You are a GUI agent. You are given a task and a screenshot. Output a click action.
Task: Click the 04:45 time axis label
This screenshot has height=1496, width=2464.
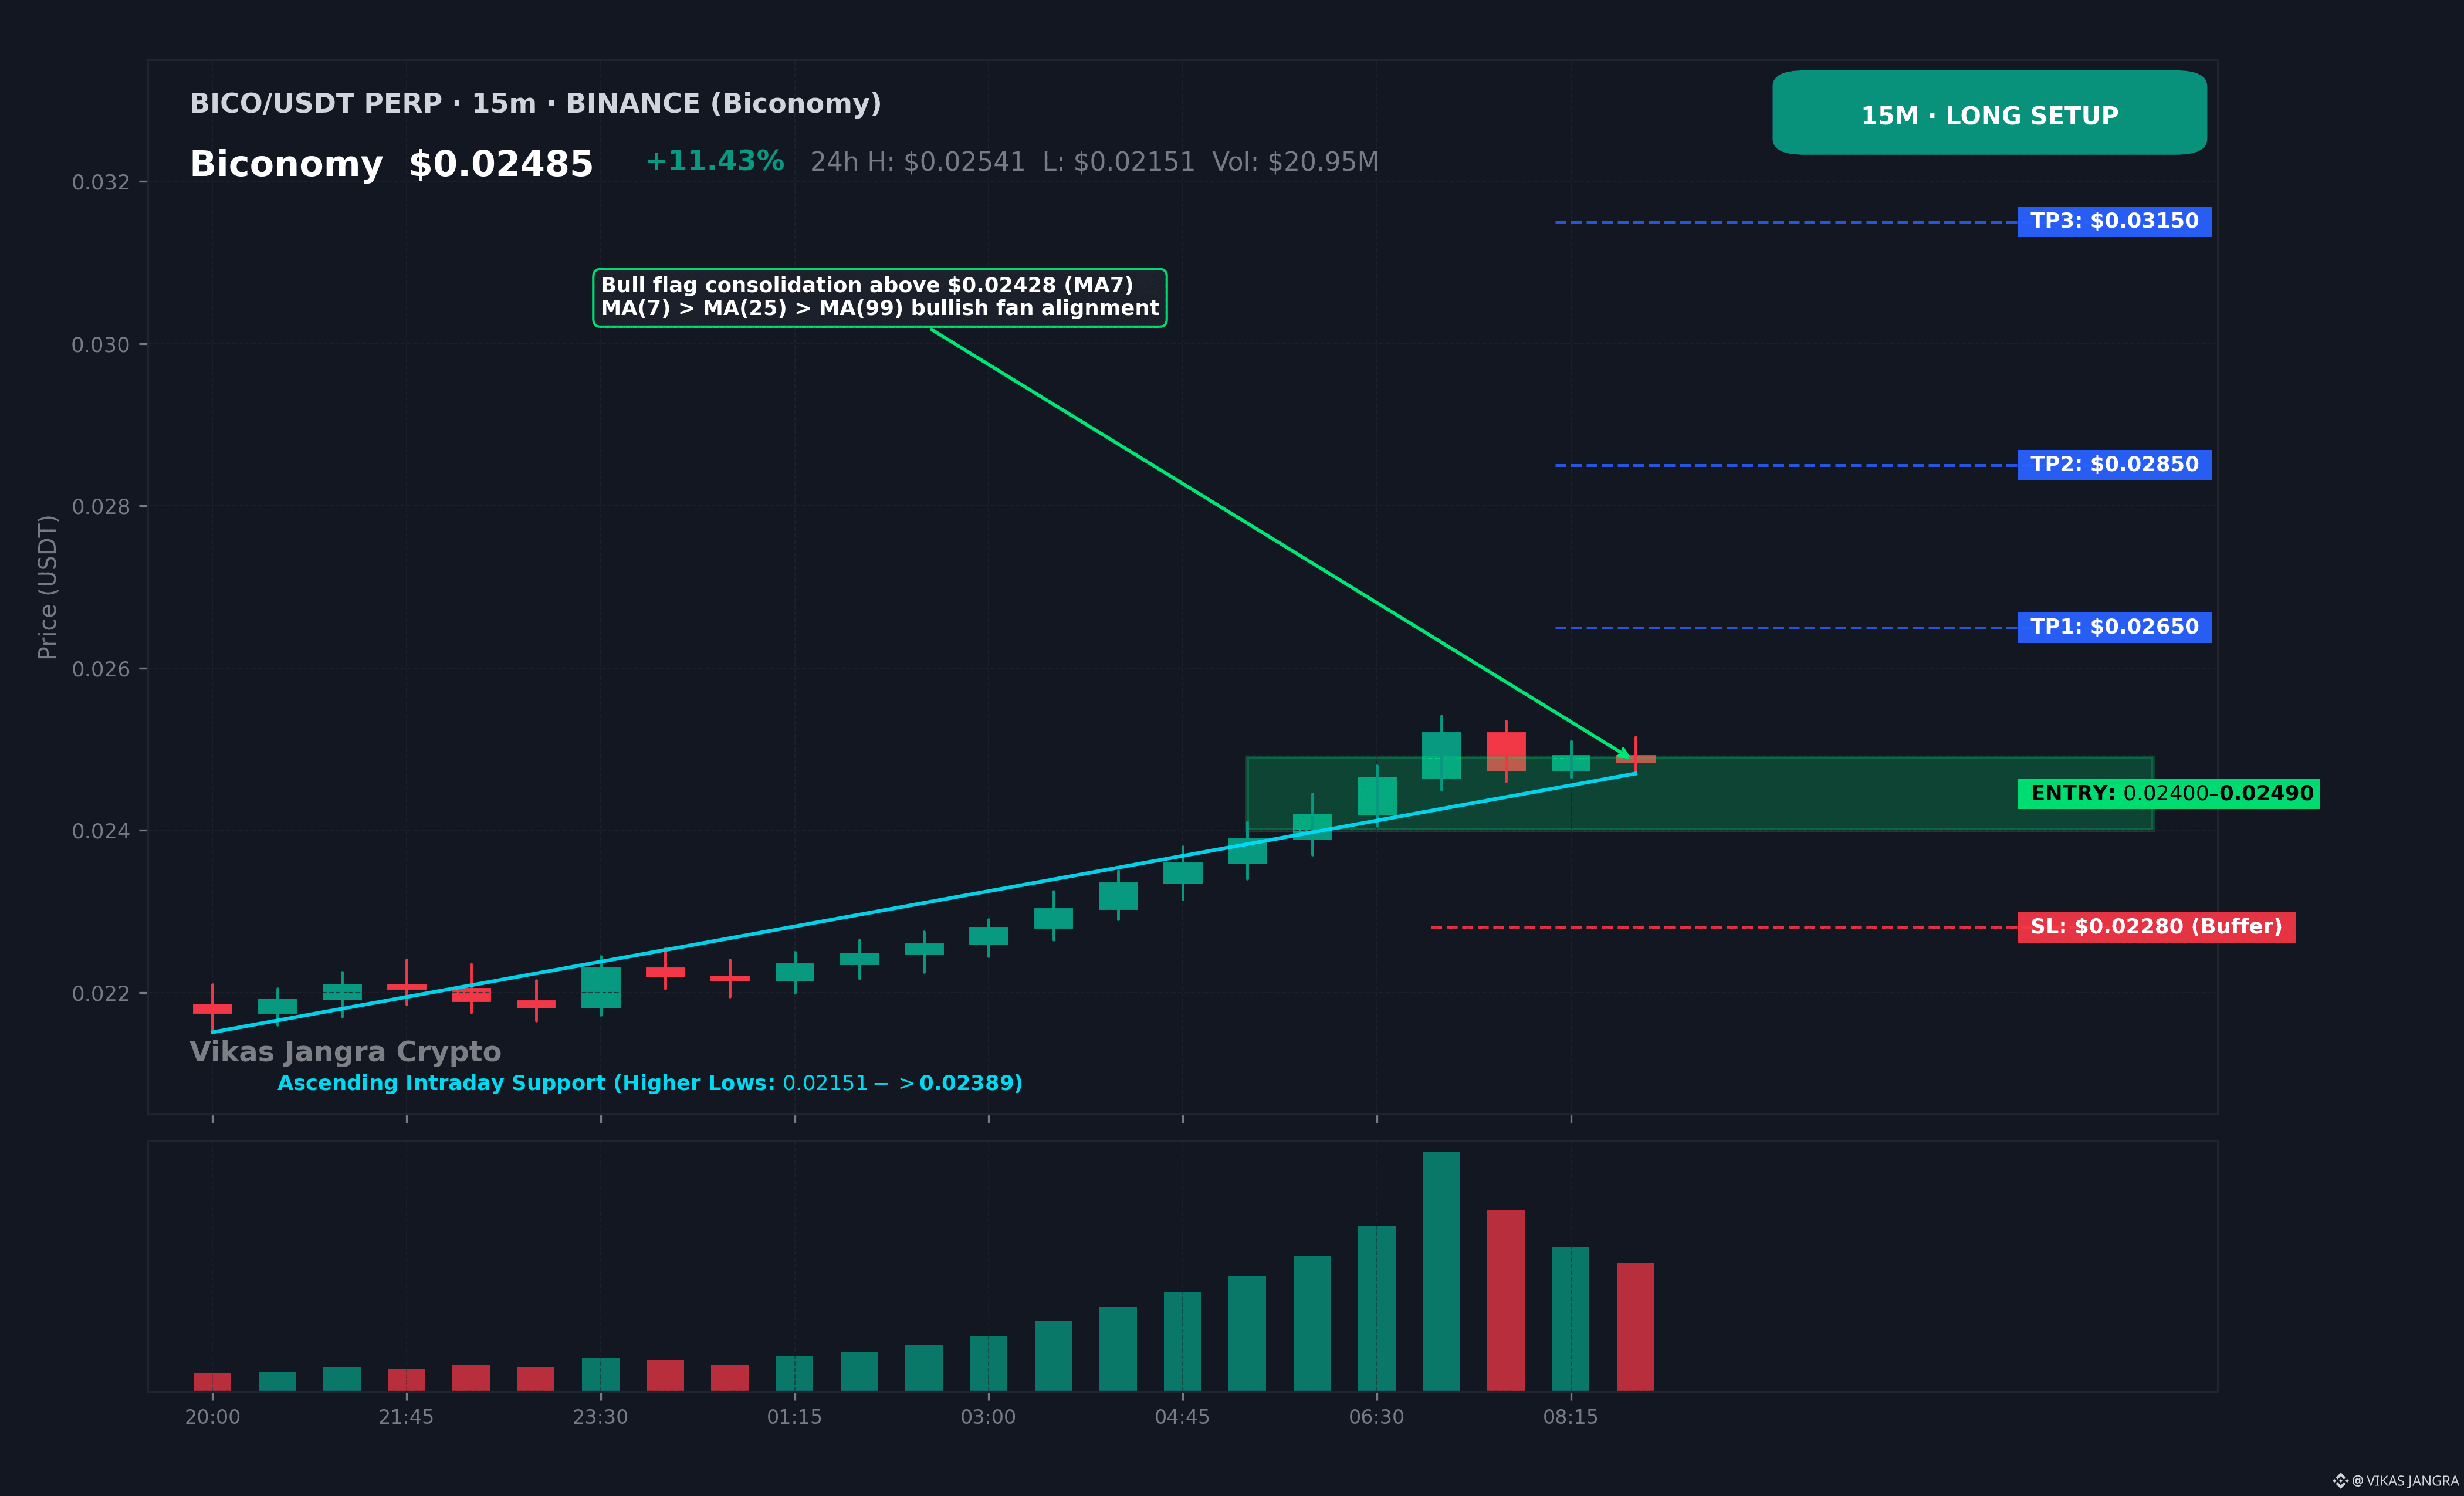(x=1182, y=1417)
